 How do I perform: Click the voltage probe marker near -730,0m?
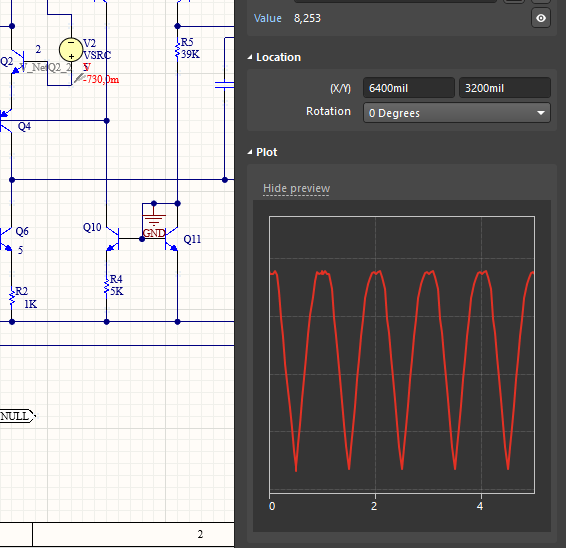click(79, 79)
